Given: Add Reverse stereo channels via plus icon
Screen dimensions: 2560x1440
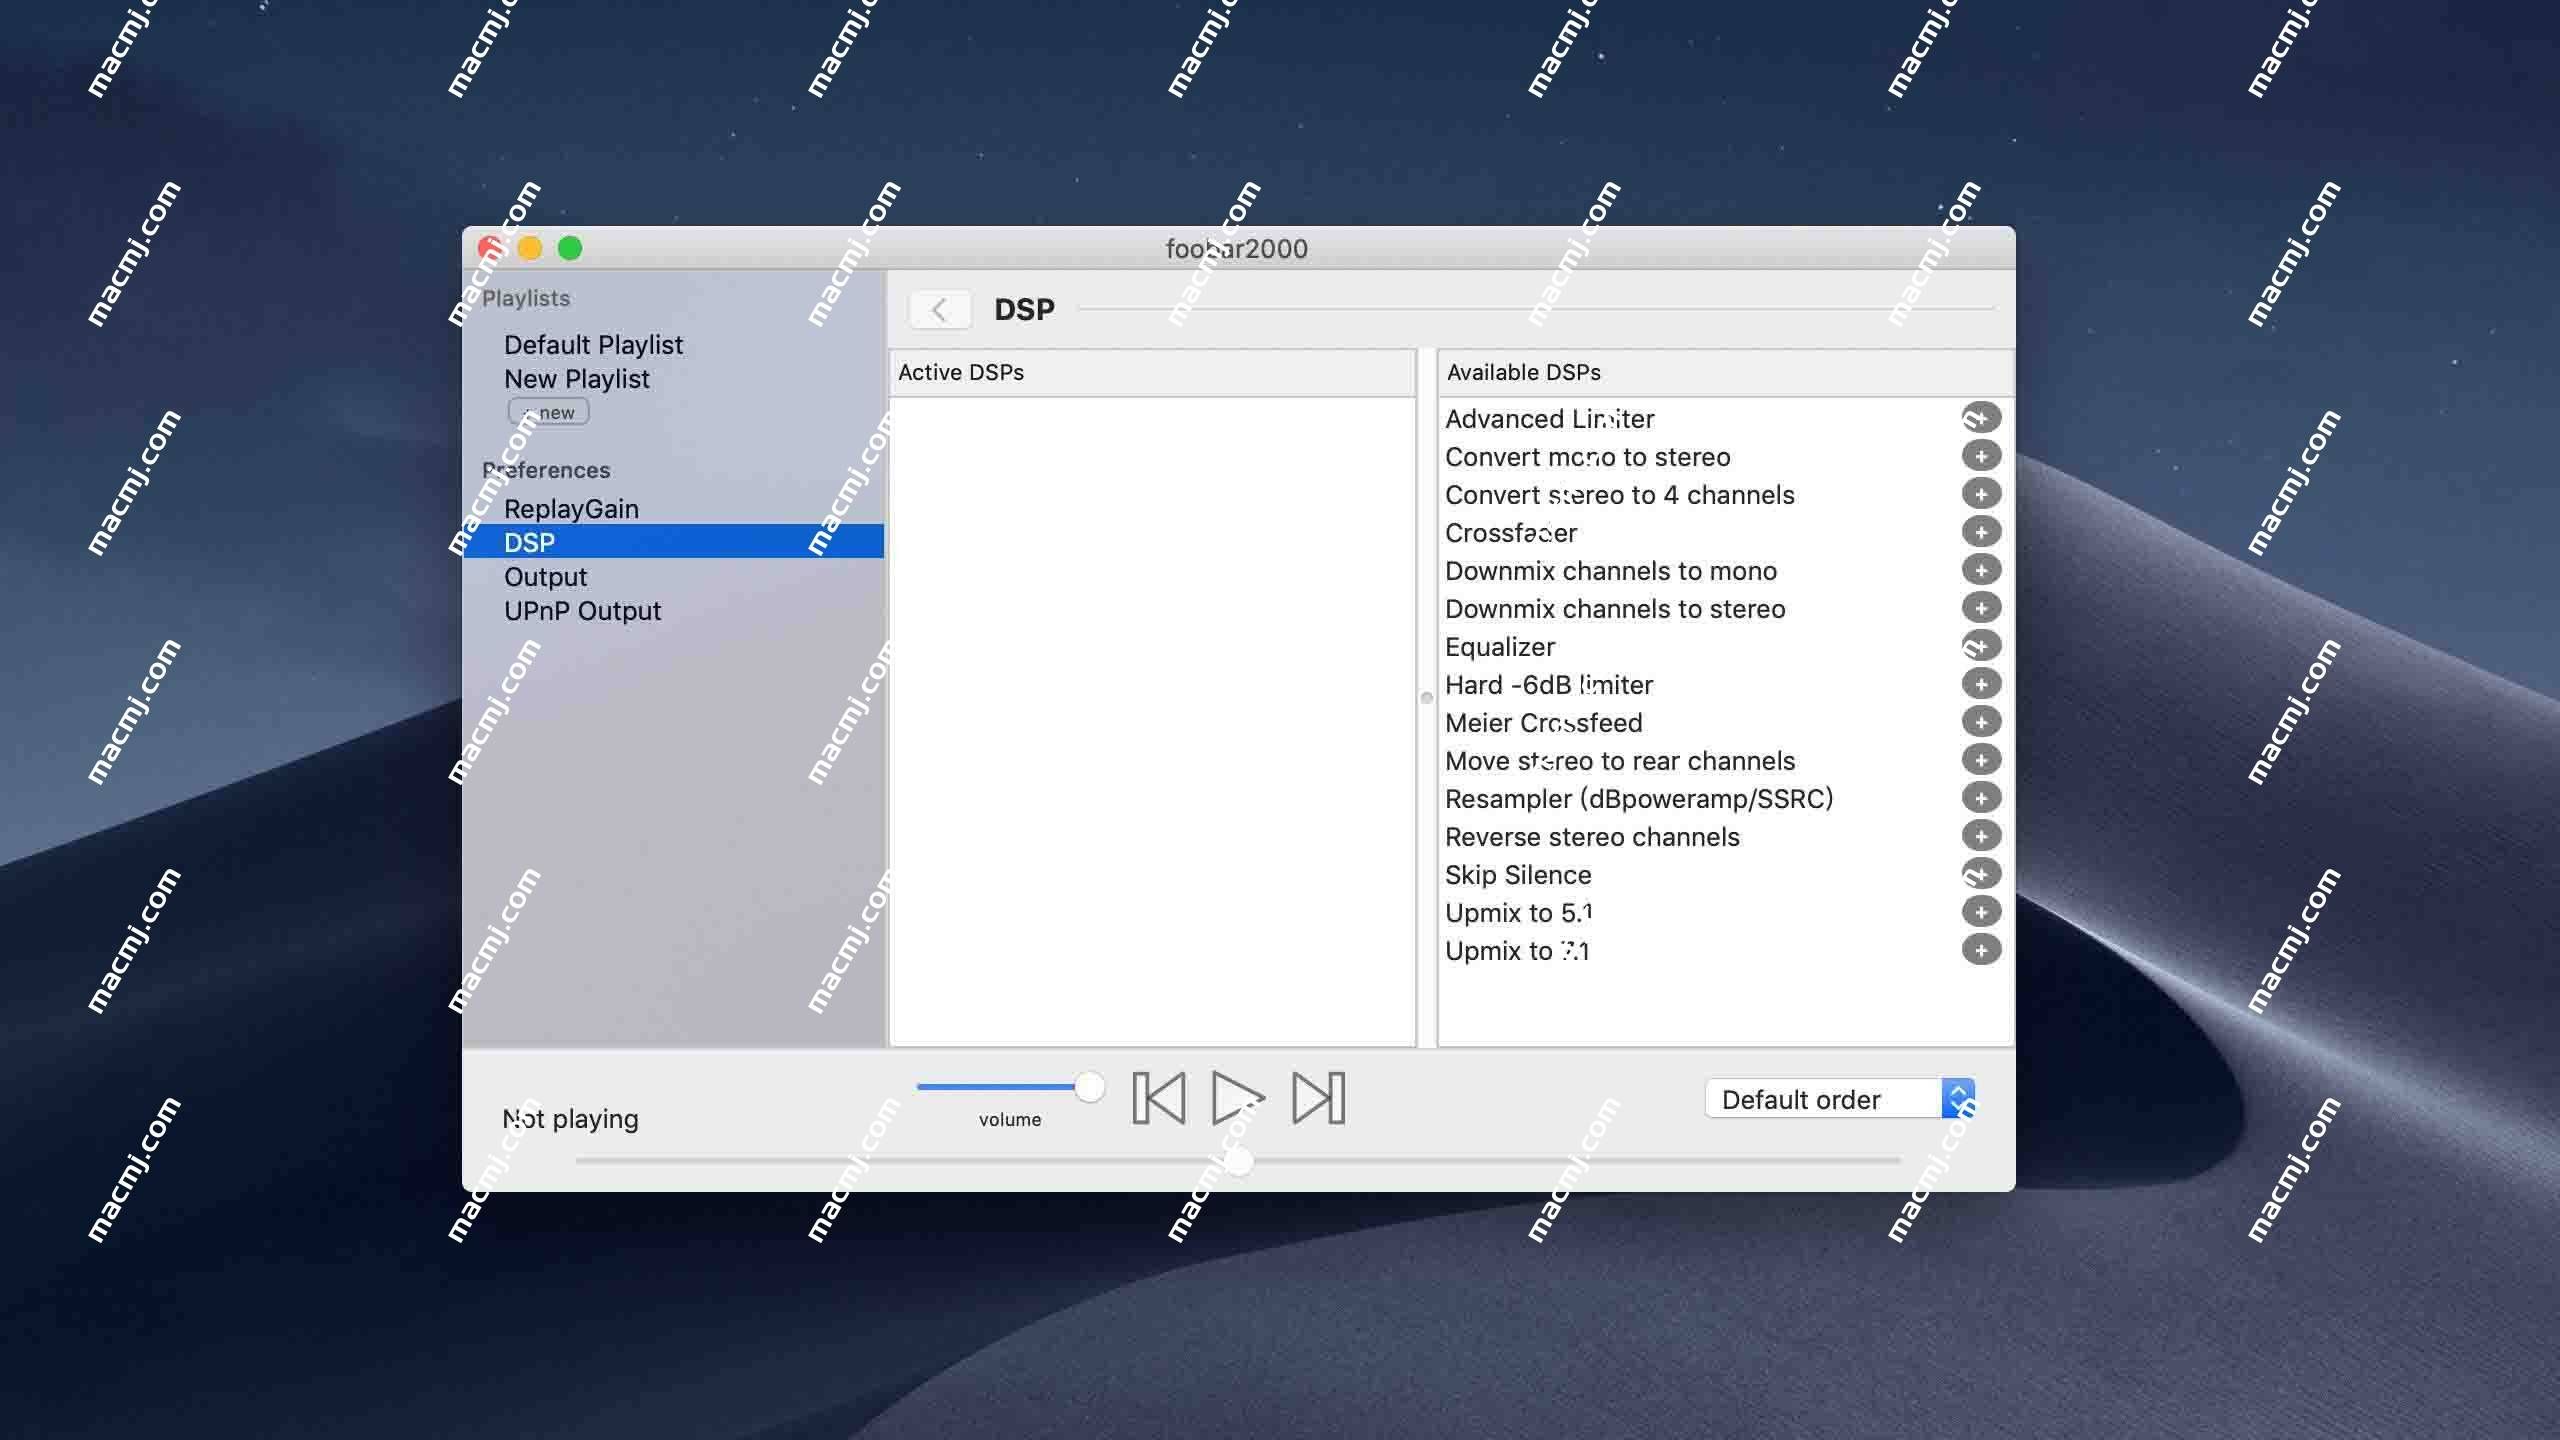Looking at the screenshot, I should pos(1981,836).
